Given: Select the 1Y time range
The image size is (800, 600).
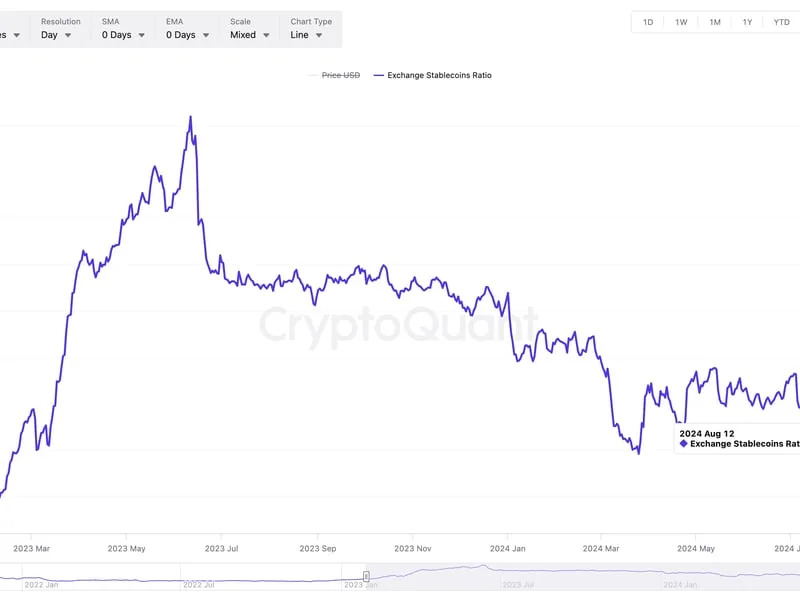Looking at the screenshot, I should (x=747, y=22).
